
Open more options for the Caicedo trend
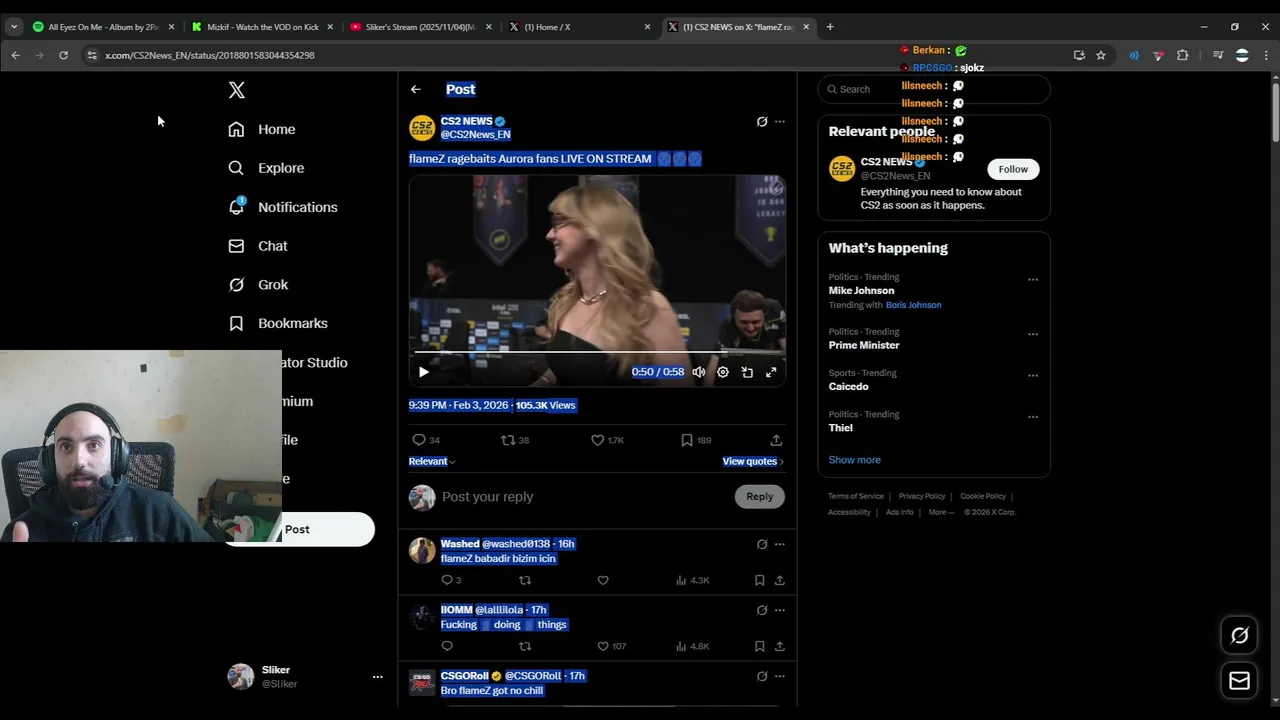tap(1033, 376)
